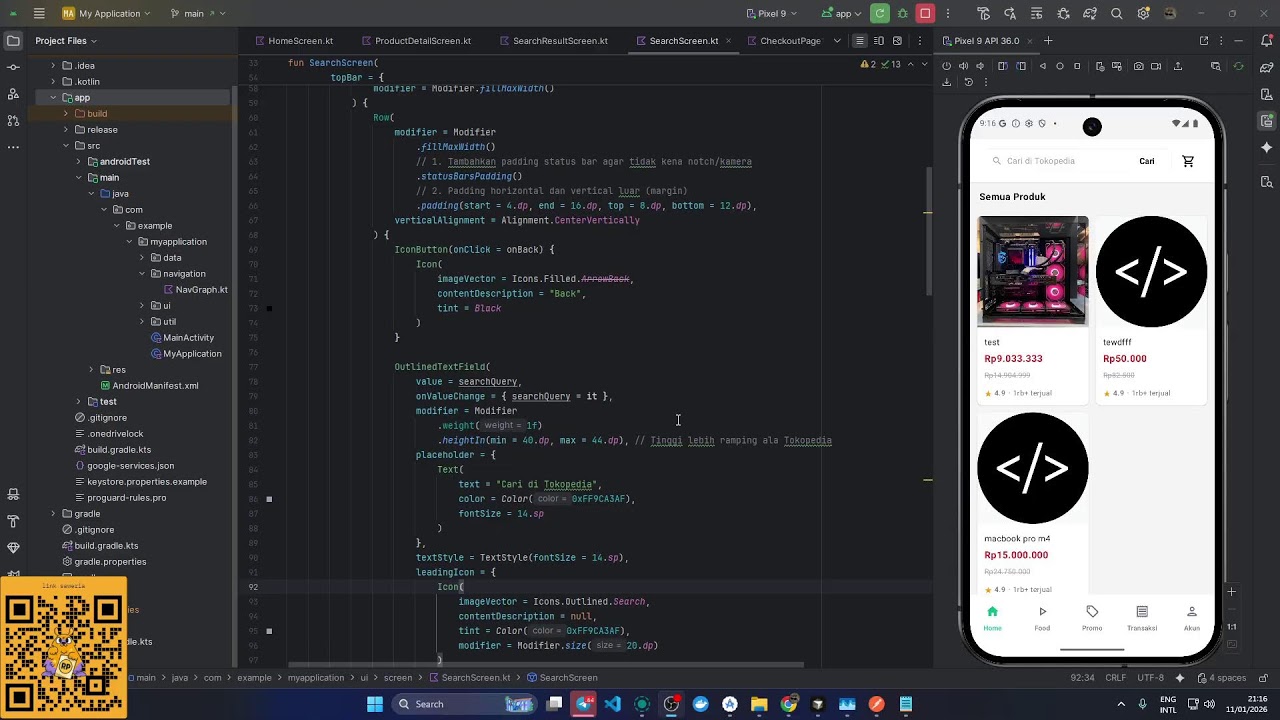This screenshot has width=1280, height=720.
Task: Tap Transaksi tab in phone bottom navigation
Action: point(1142,618)
